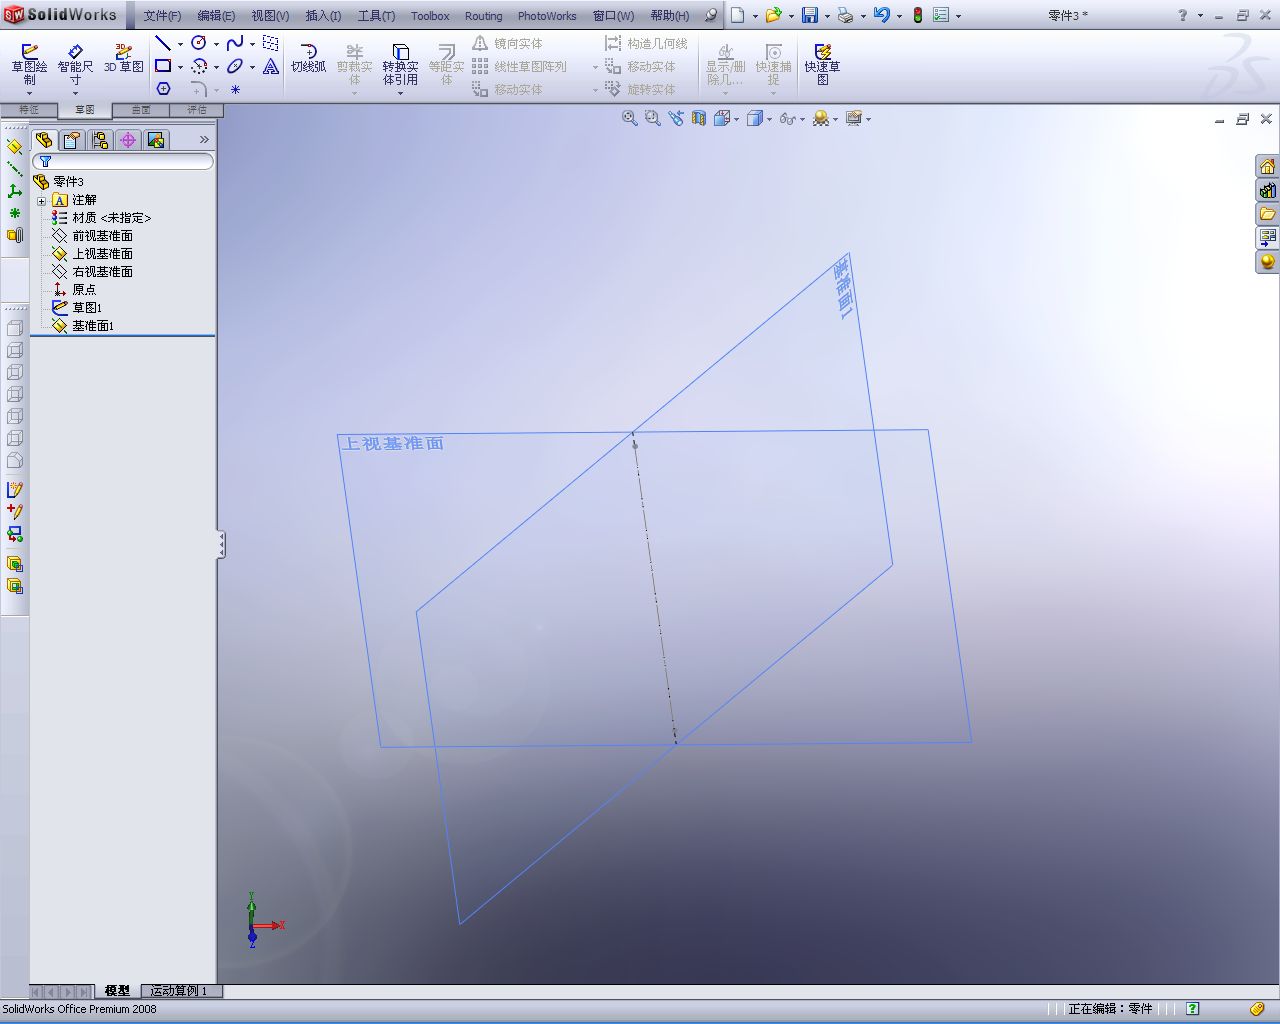Create a New document
Image resolution: width=1280 pixels, height=1024 pixels.
pyautogui.click(x=738, y=15)
